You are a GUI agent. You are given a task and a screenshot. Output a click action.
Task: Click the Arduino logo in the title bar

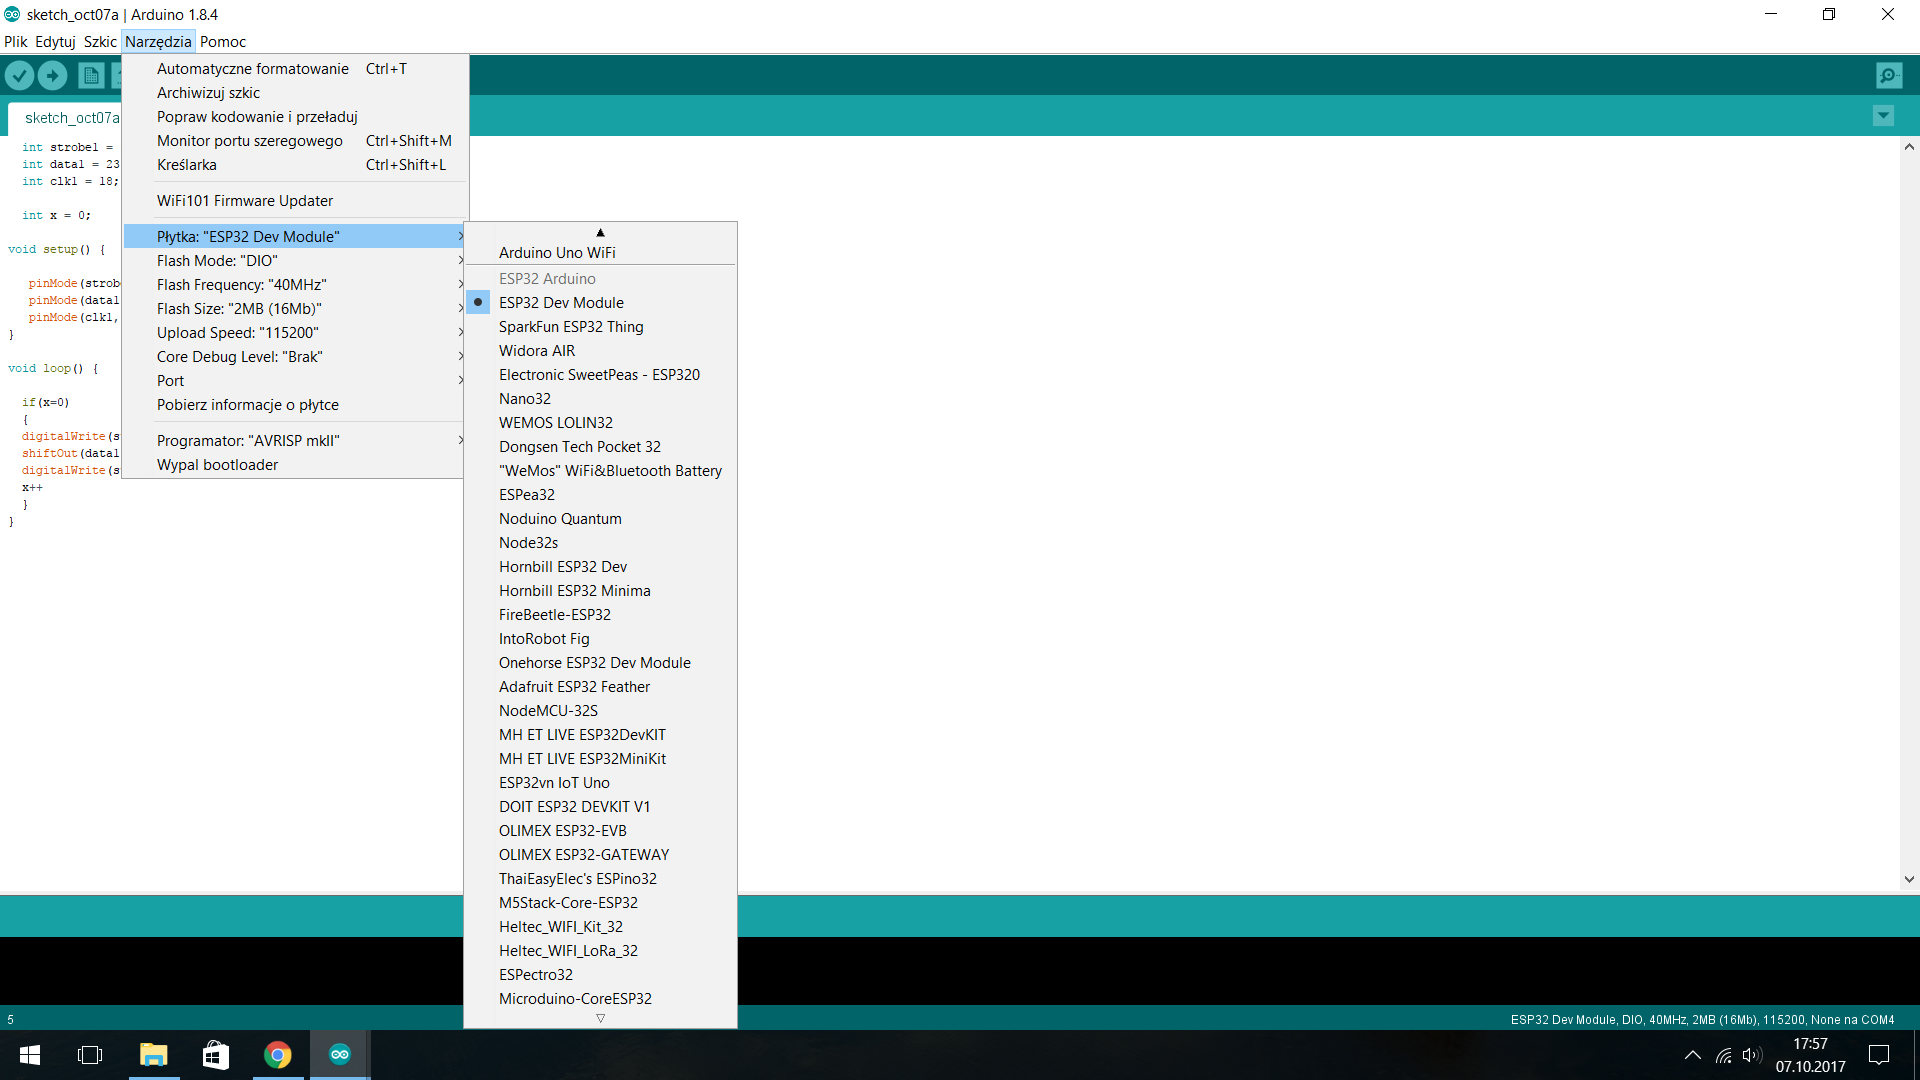click(12, 14)
